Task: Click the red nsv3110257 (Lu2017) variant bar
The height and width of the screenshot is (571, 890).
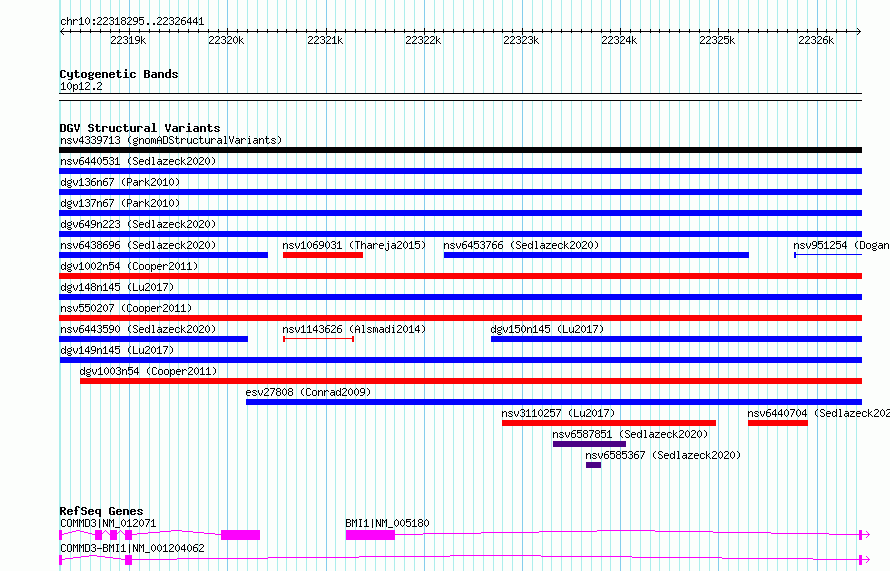Action: [609, 423]
